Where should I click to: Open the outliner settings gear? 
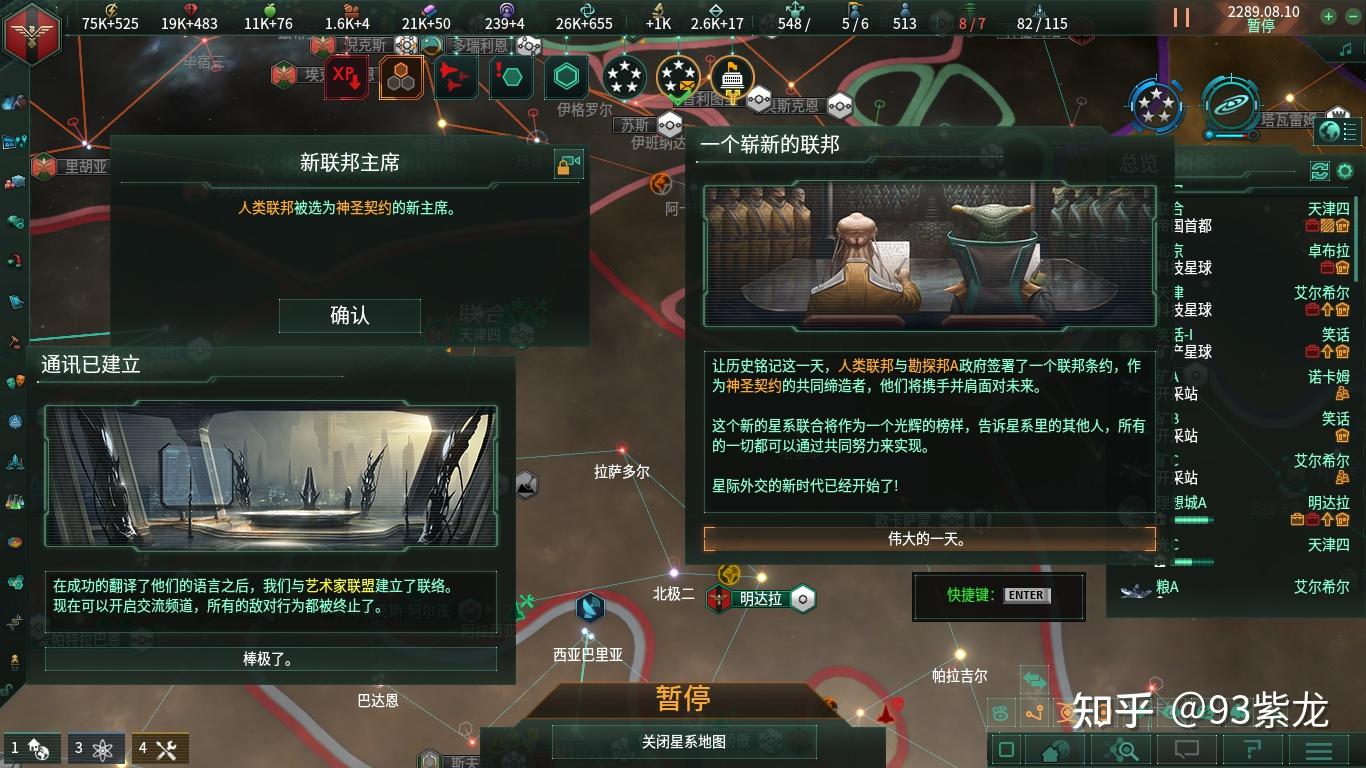1345,171
